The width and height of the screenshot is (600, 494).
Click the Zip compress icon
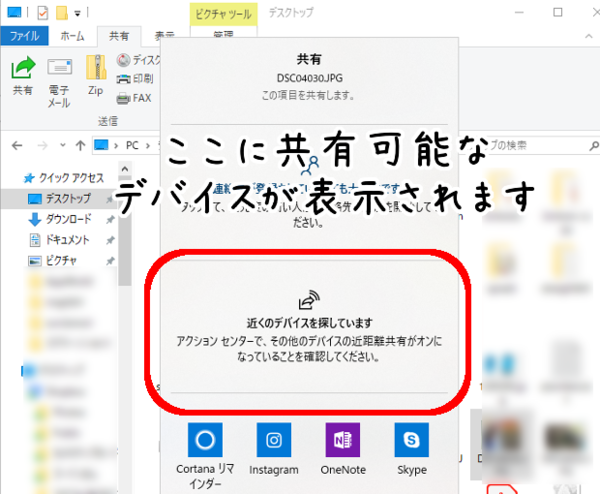point(96,75)
